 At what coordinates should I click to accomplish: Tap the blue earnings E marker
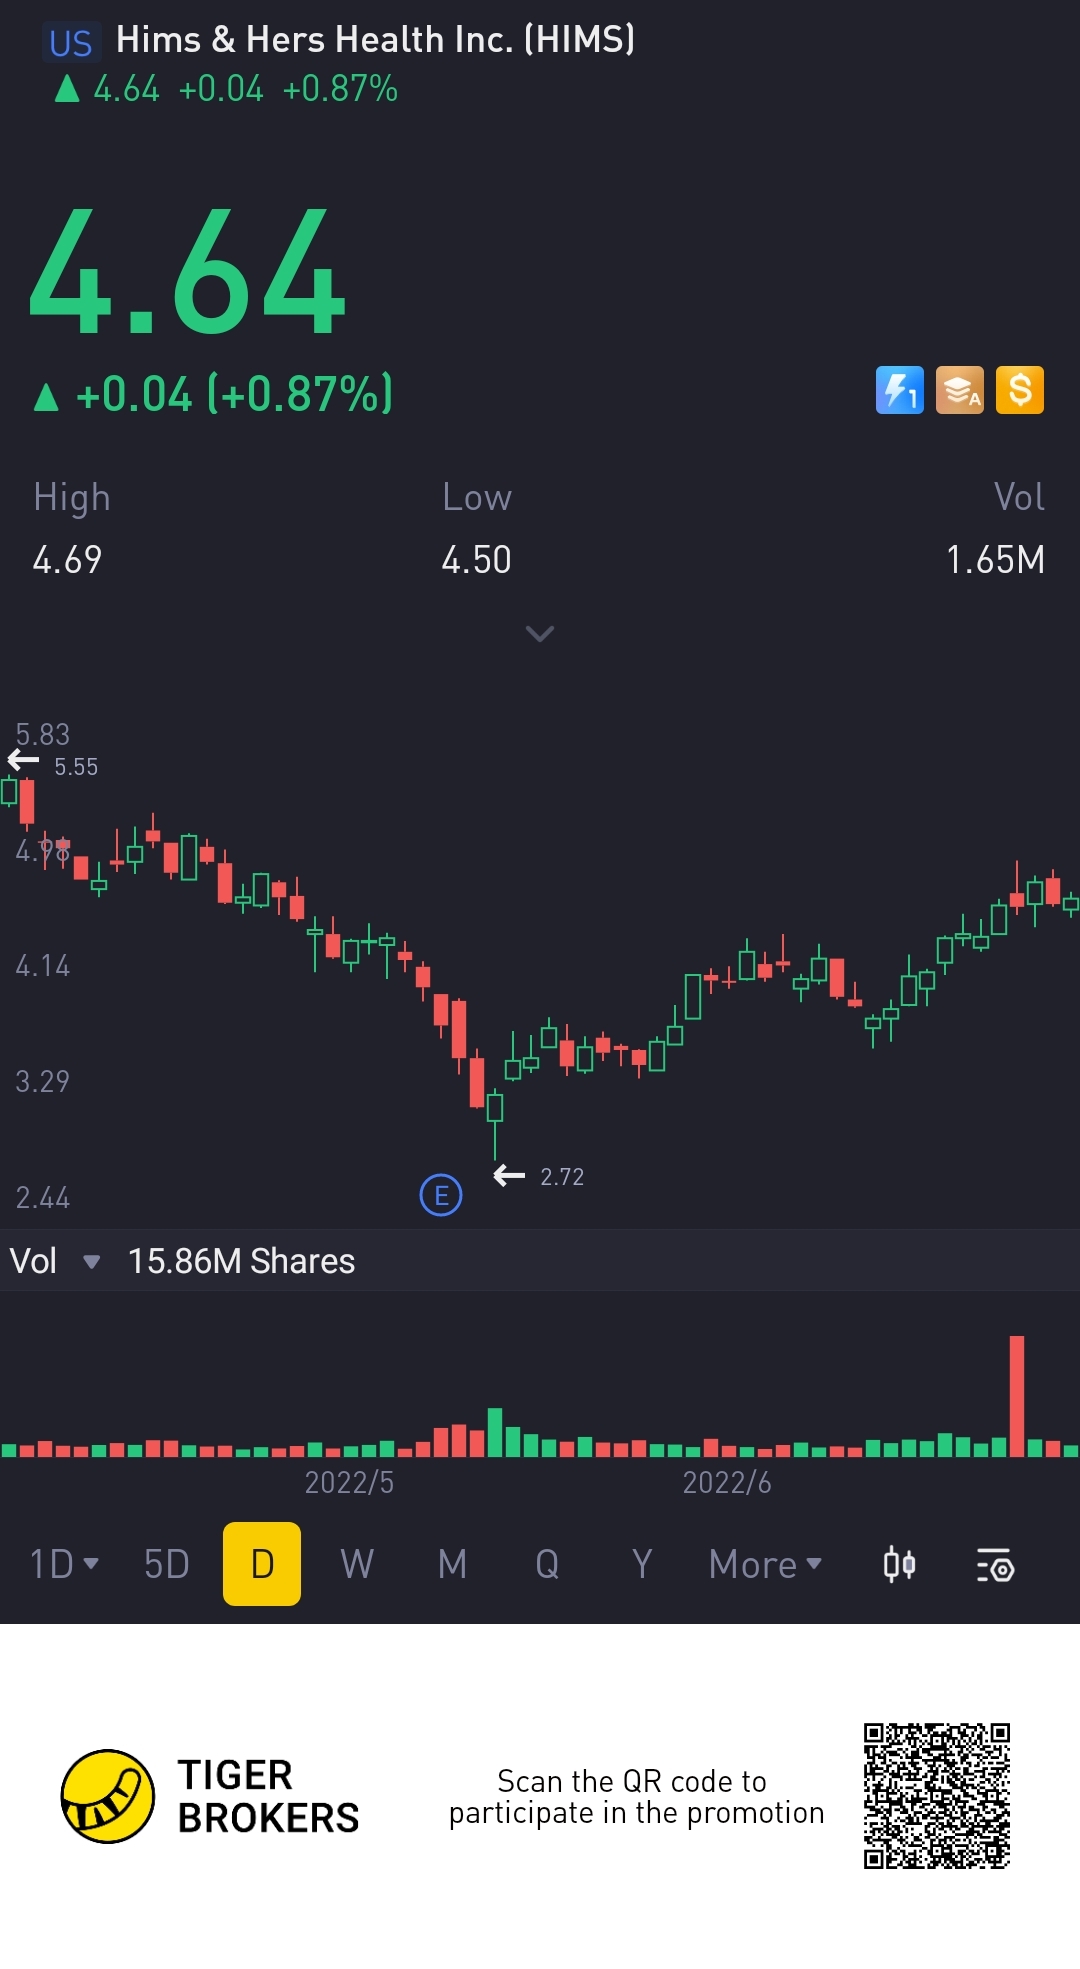(x=441, y=1195)
